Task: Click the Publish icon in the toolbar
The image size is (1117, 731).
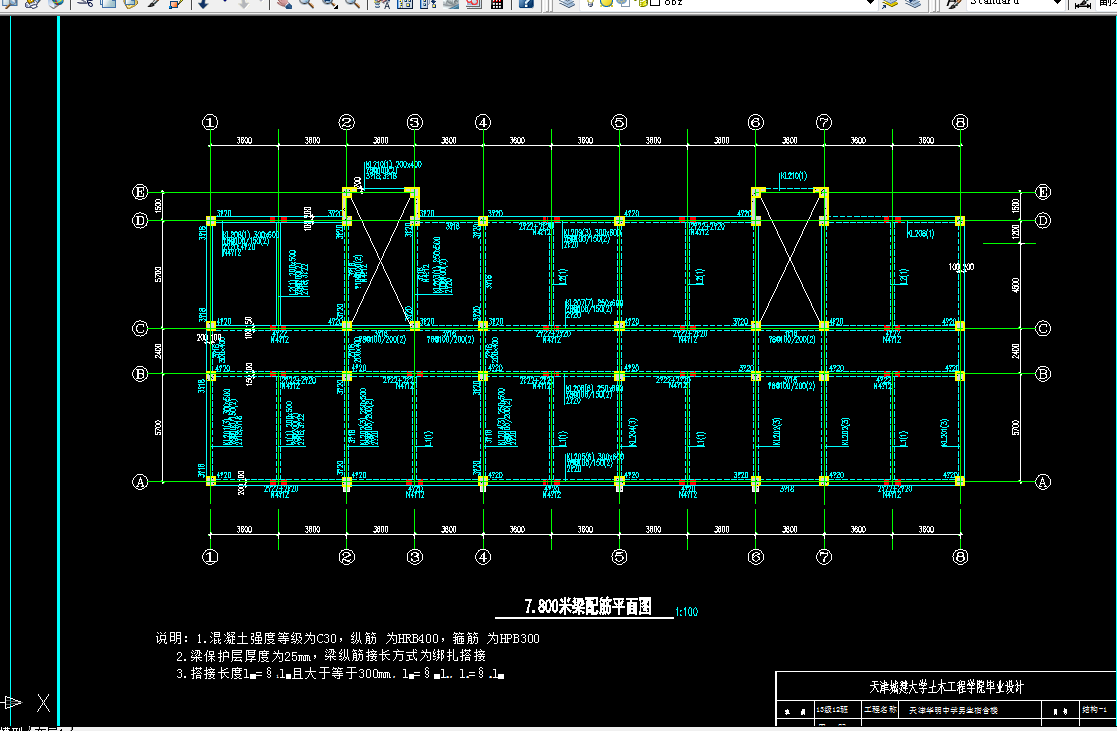Action: pos(32,4)
